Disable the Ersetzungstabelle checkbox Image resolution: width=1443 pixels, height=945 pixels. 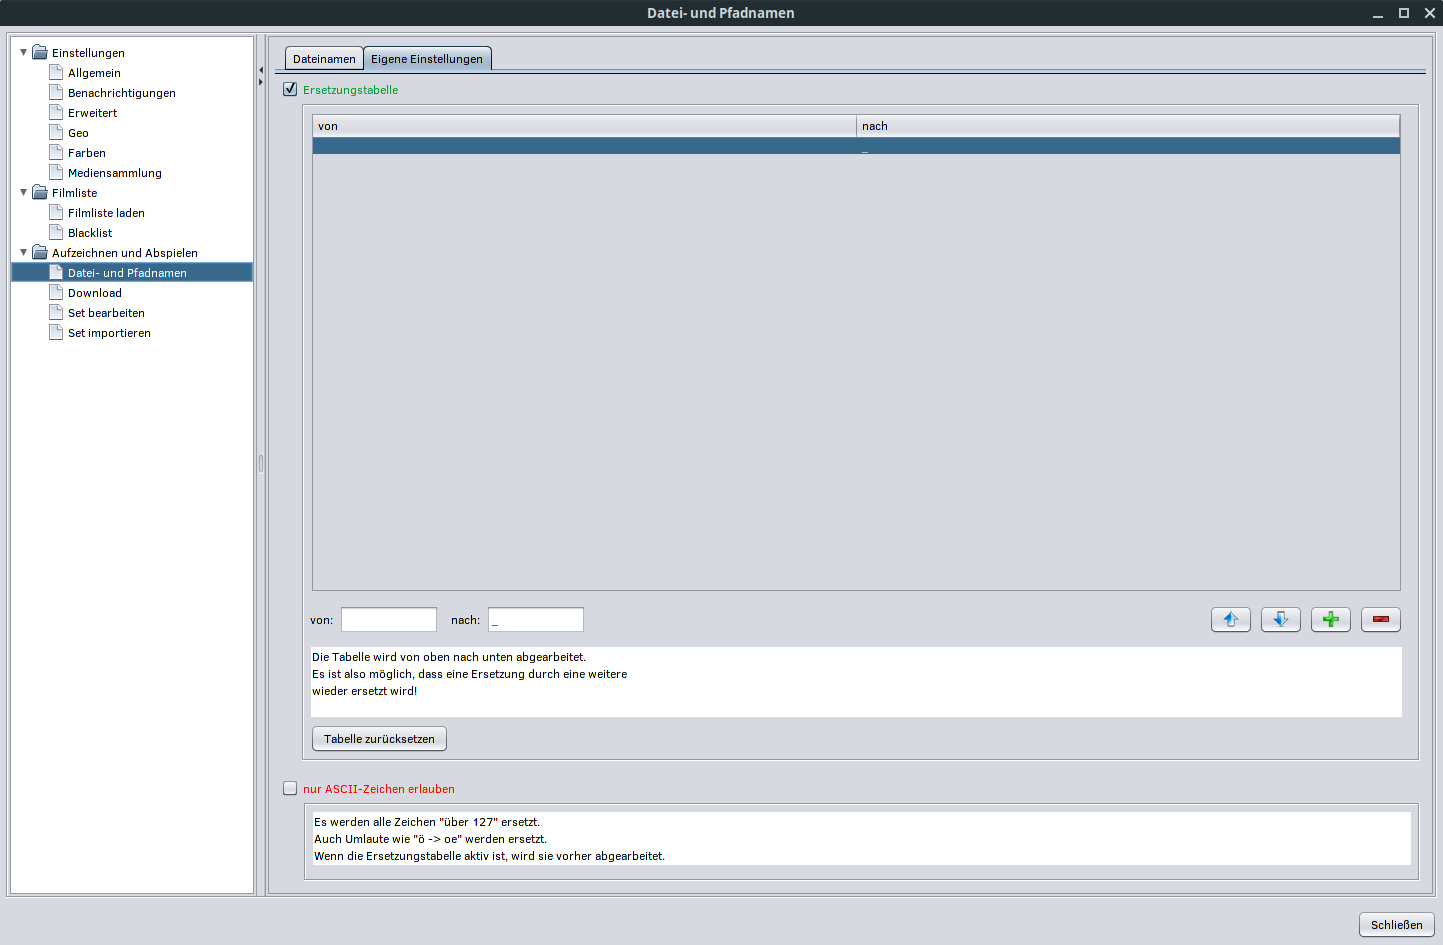tap(290, 90)
